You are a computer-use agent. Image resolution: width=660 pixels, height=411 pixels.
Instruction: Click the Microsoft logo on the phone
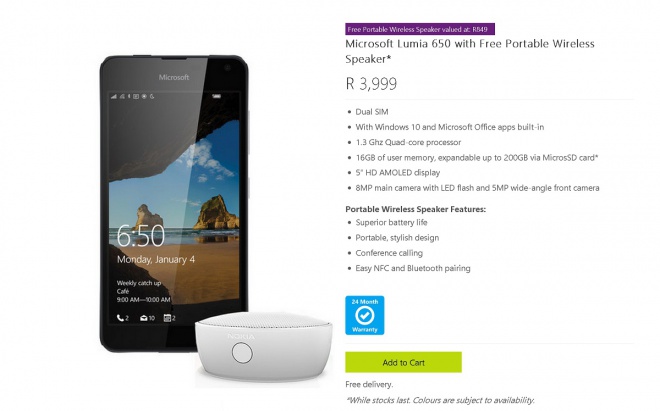click(x=174, y=77)
